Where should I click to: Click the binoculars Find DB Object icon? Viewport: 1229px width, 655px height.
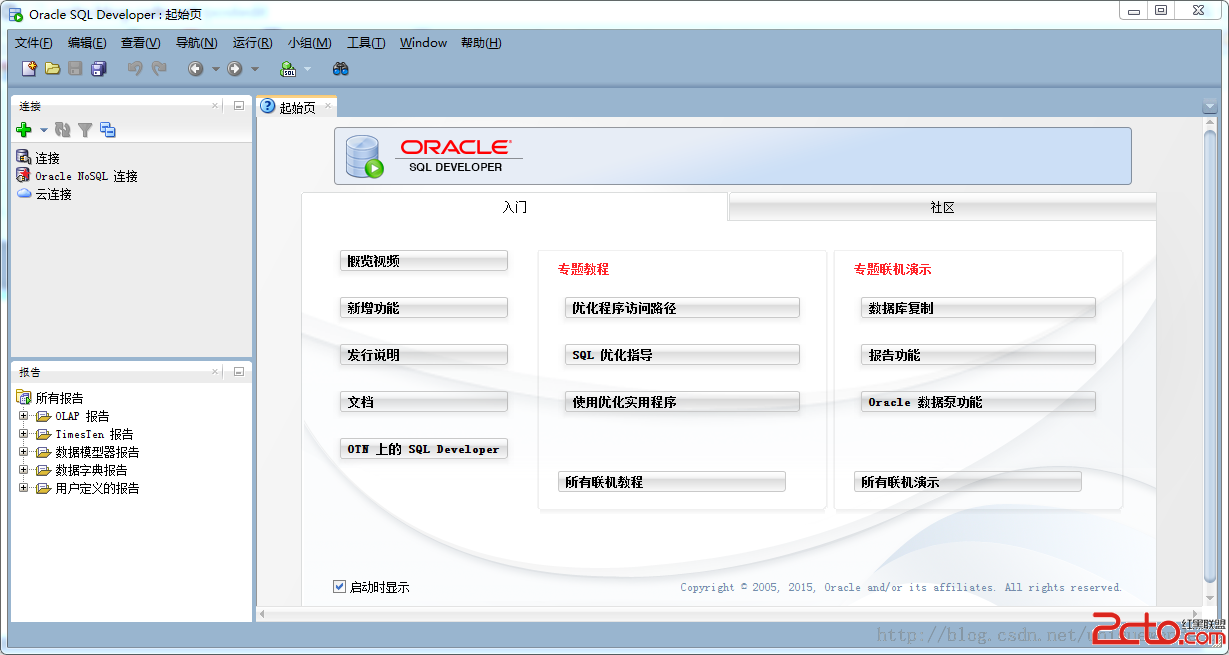[341, 69]
